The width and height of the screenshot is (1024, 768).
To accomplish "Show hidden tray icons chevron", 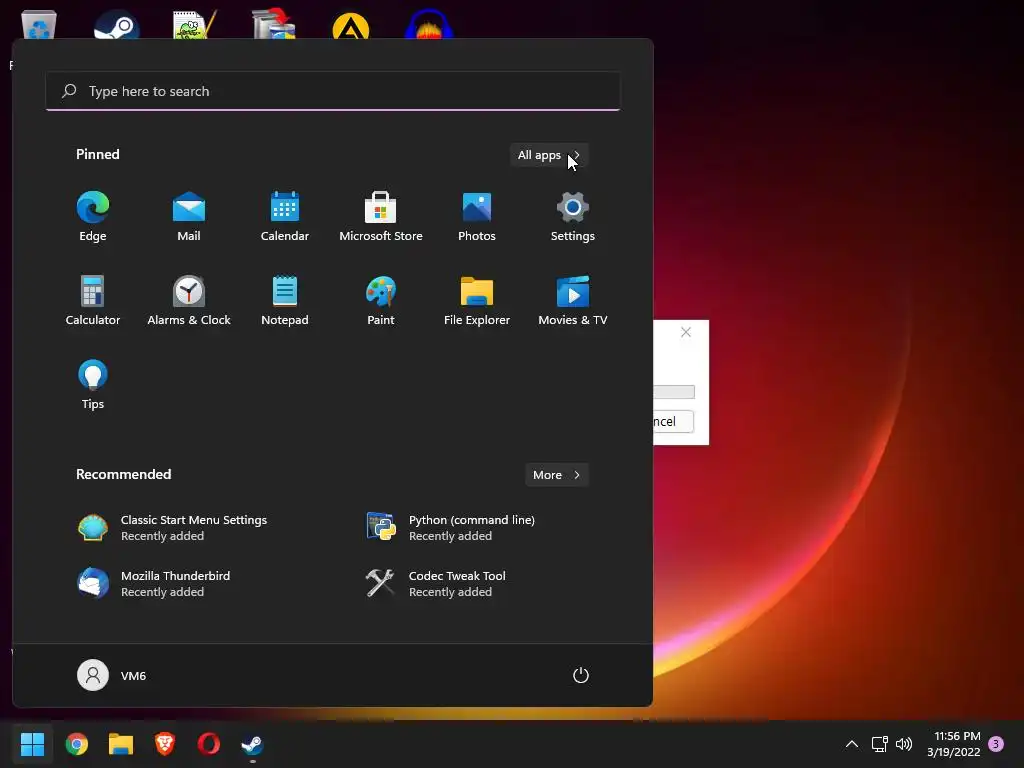I will click(852, 744).
